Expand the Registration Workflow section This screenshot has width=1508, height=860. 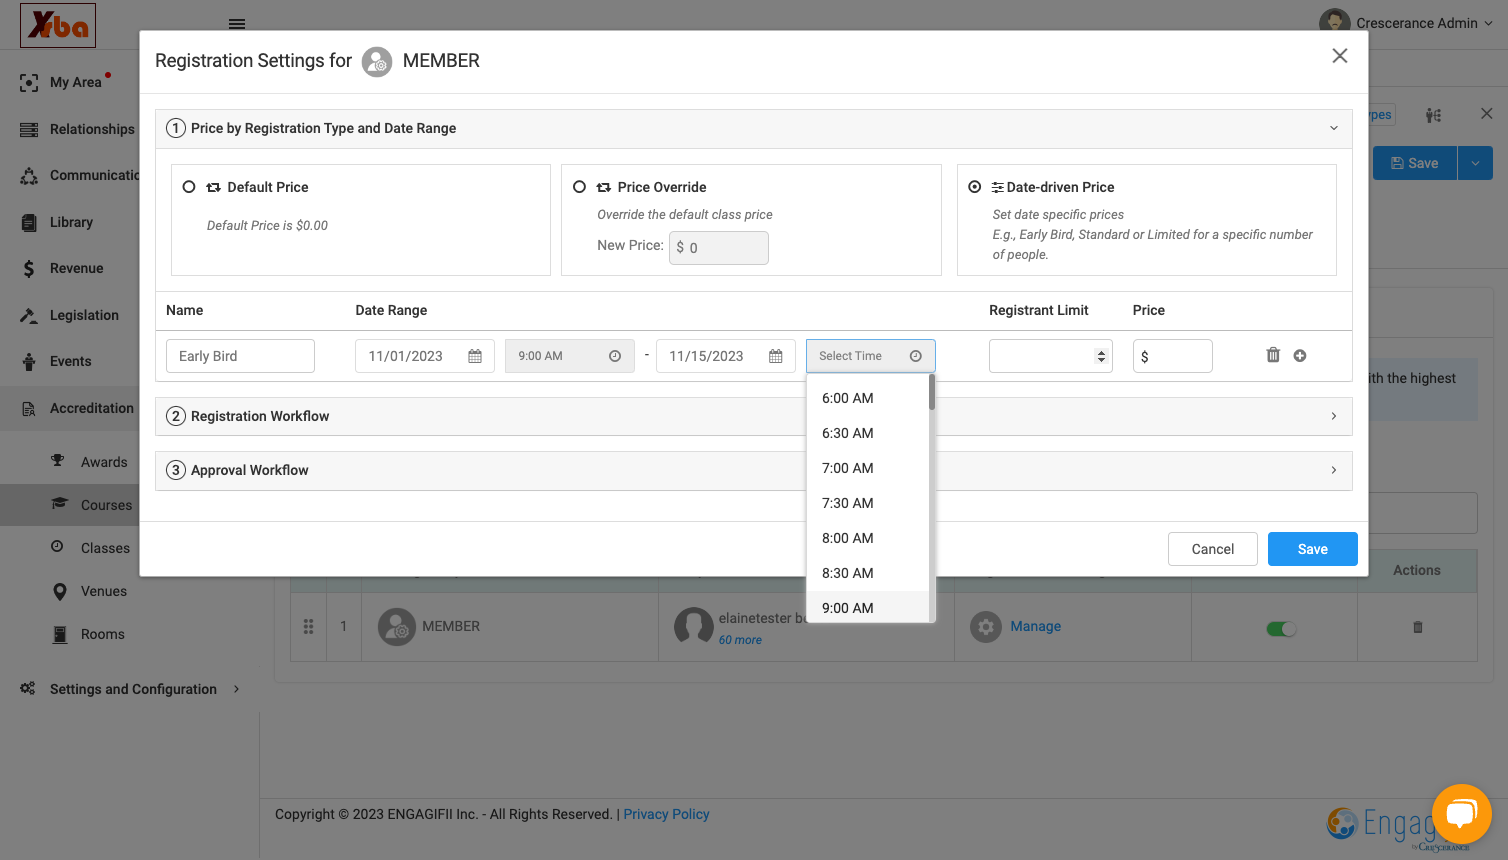point(1333,416)
